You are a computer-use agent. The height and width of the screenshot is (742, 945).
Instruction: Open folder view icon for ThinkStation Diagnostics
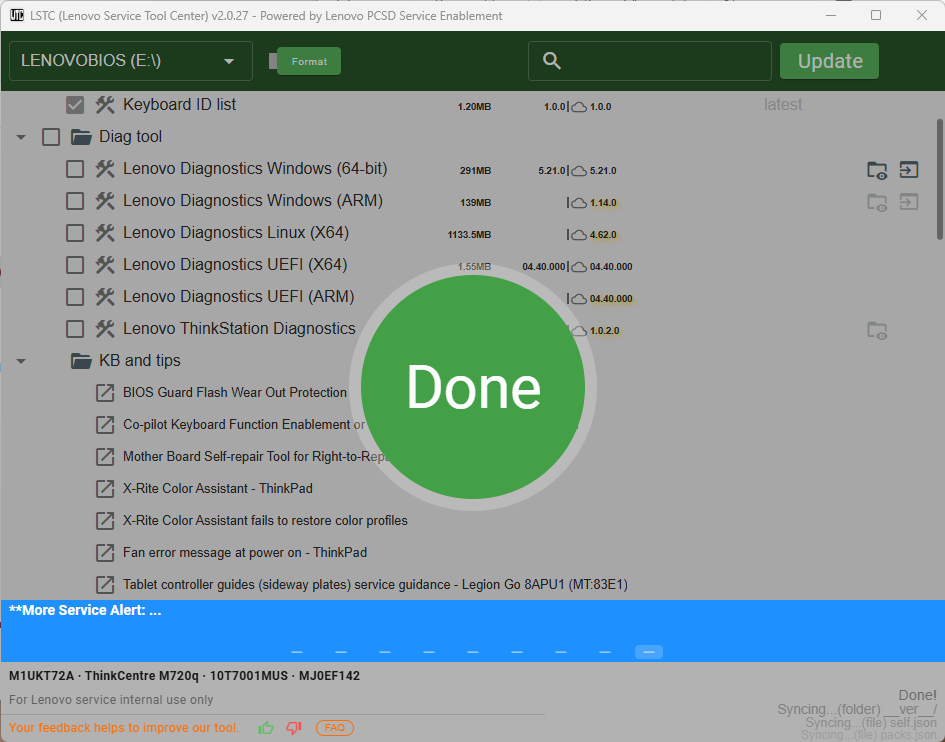(877, 330)
